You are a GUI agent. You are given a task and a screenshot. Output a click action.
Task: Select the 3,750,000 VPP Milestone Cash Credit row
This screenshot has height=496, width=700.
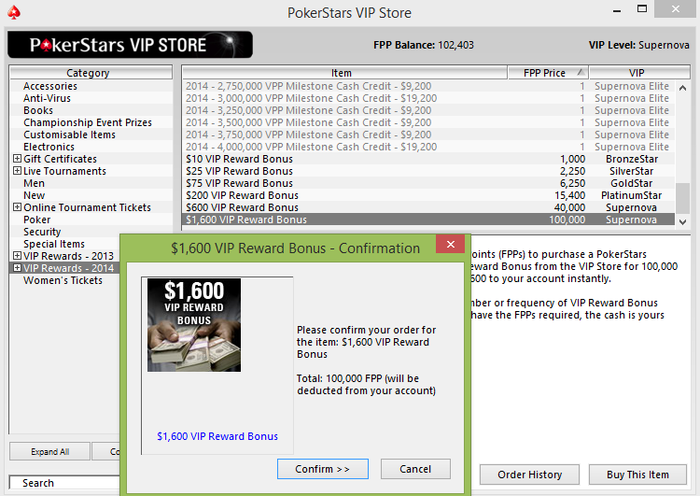tap(429, 134)
